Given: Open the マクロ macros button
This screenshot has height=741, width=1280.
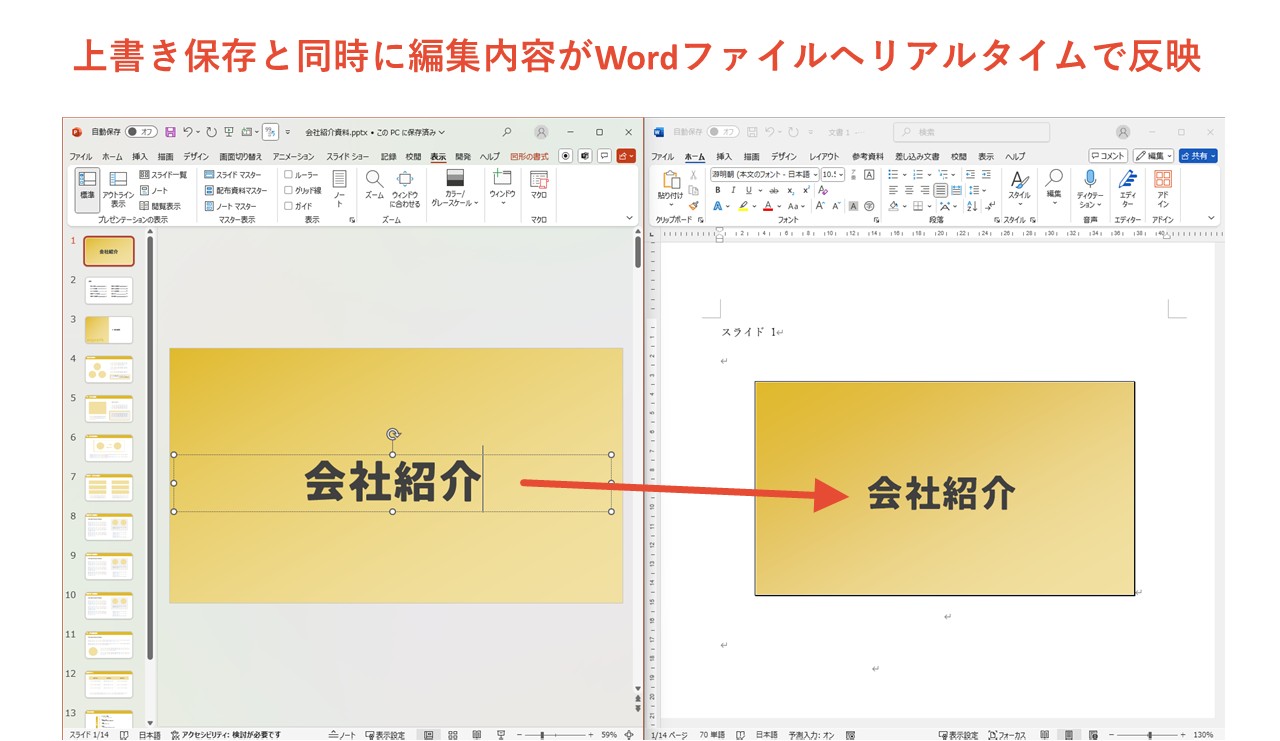Looking at the screenshot, I should 539,185.
